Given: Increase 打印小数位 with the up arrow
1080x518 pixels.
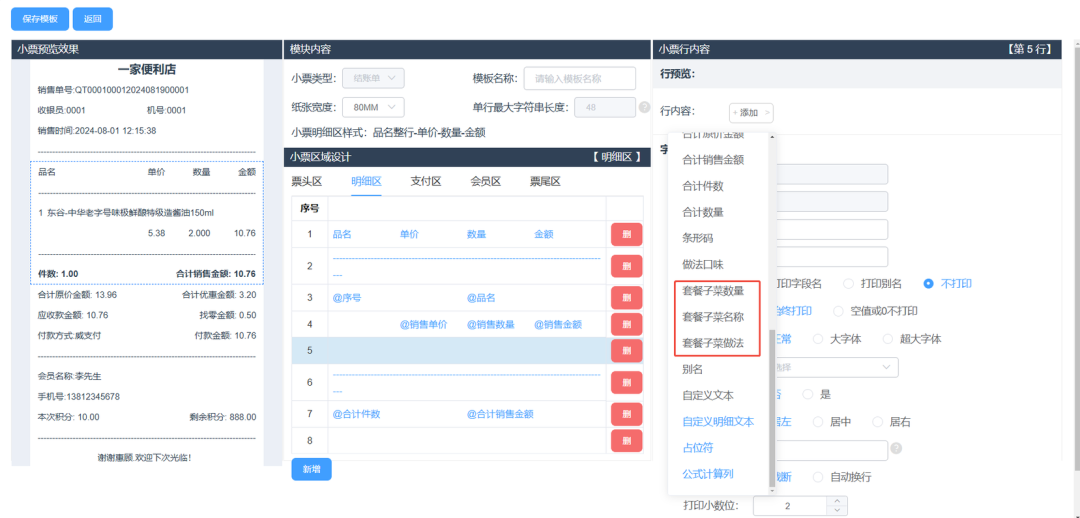Looking at the screenshot, I should tap(837, 501).
